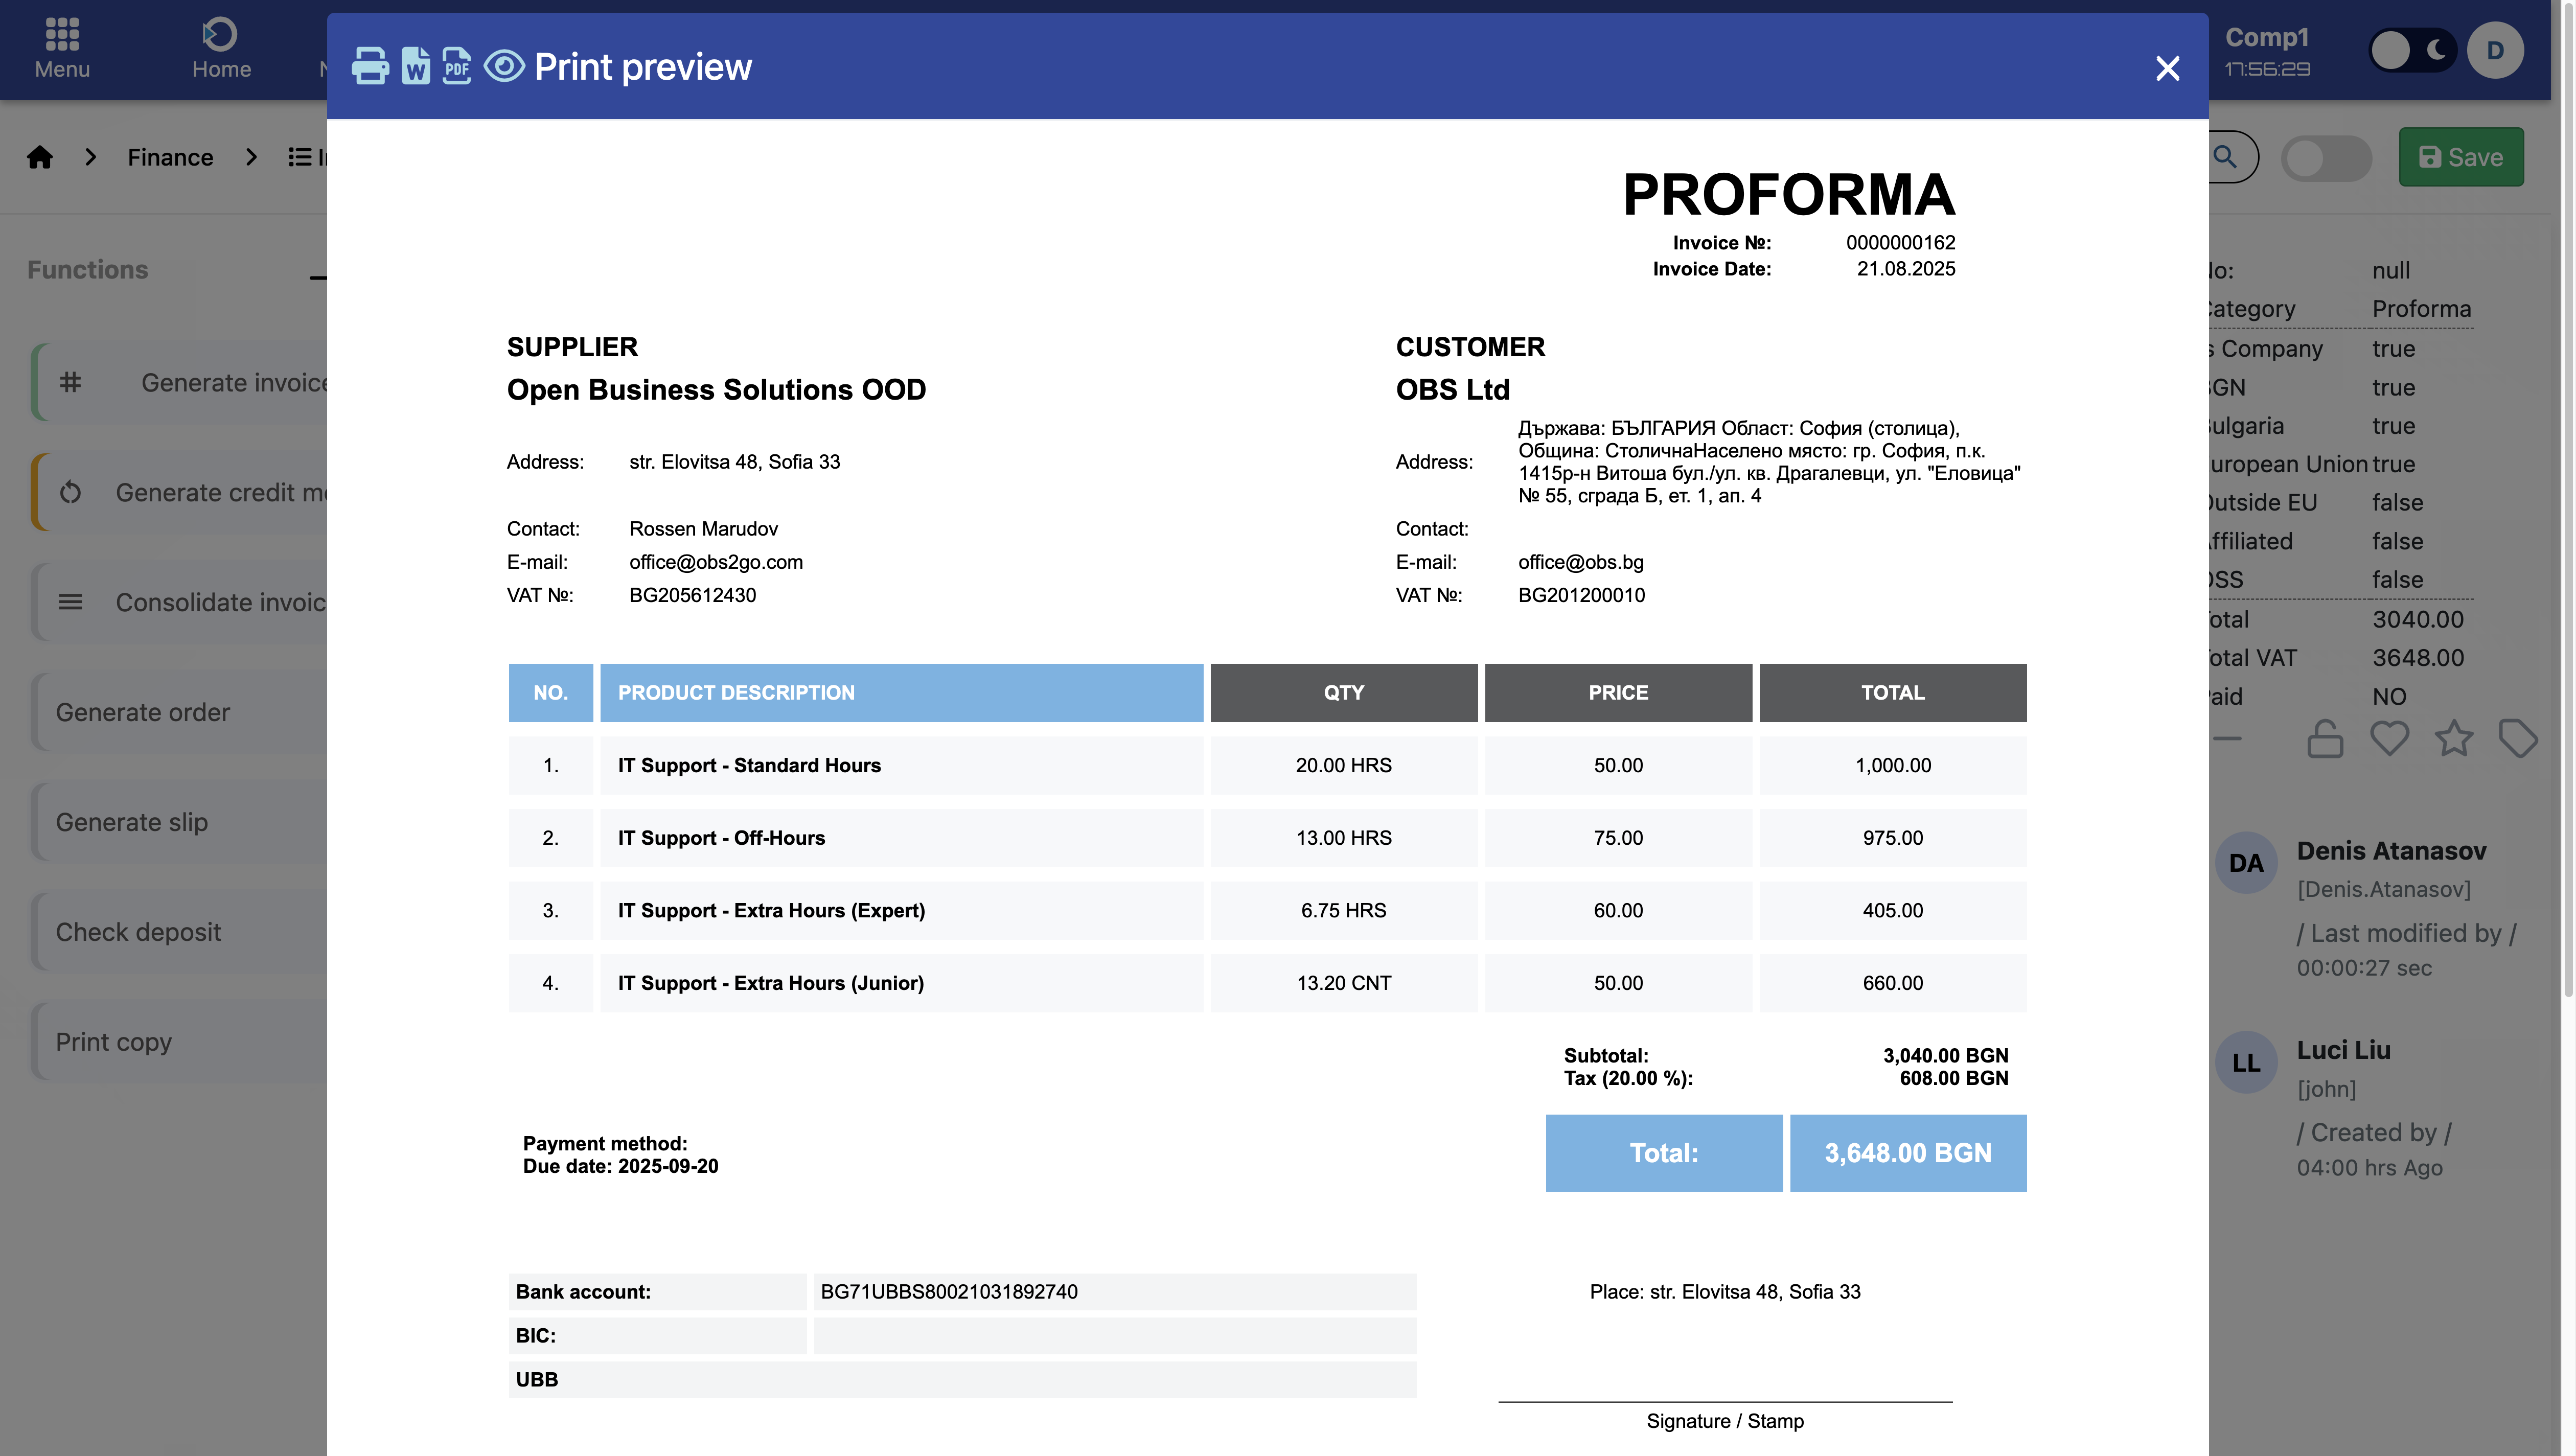
Task: Click the empty BIC field
Action: 1114,1336
